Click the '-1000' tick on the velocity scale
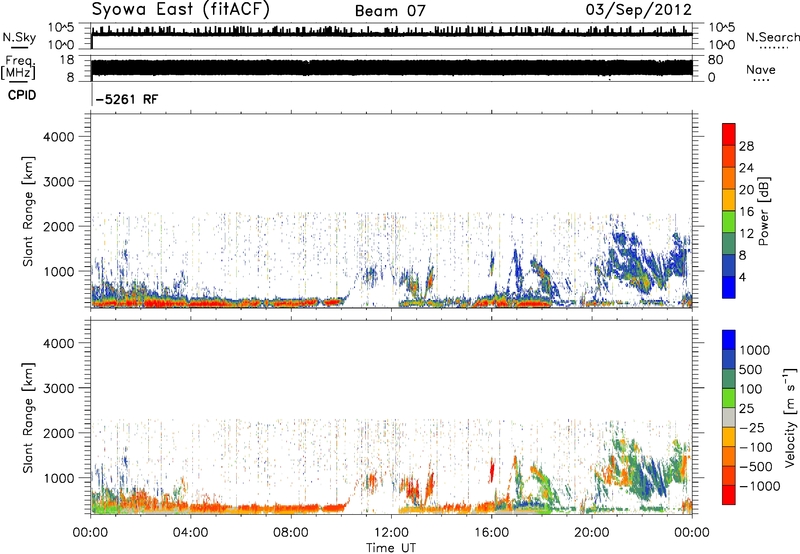This screenshot has width=800, height=554. (759, 486)
